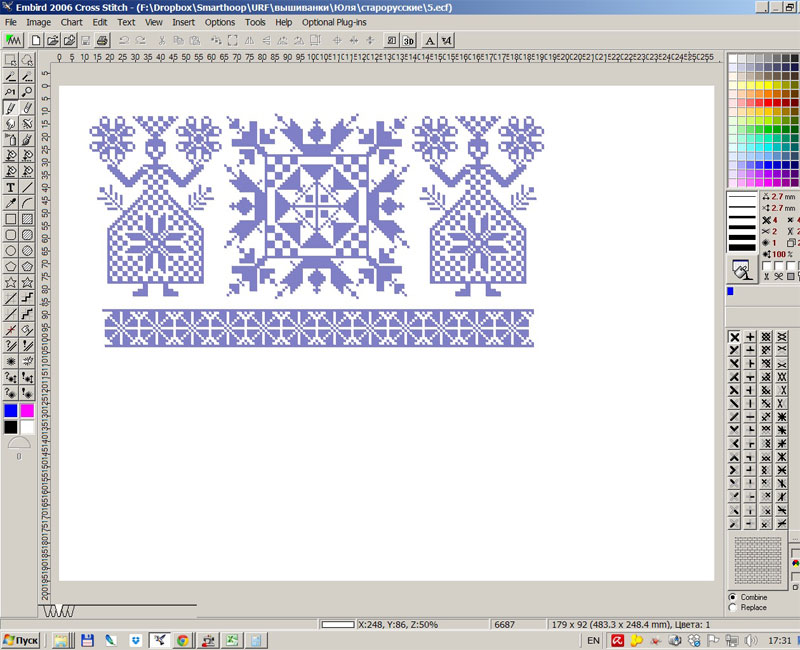
Task: Select the spray can tool
Action: [10, 139]
